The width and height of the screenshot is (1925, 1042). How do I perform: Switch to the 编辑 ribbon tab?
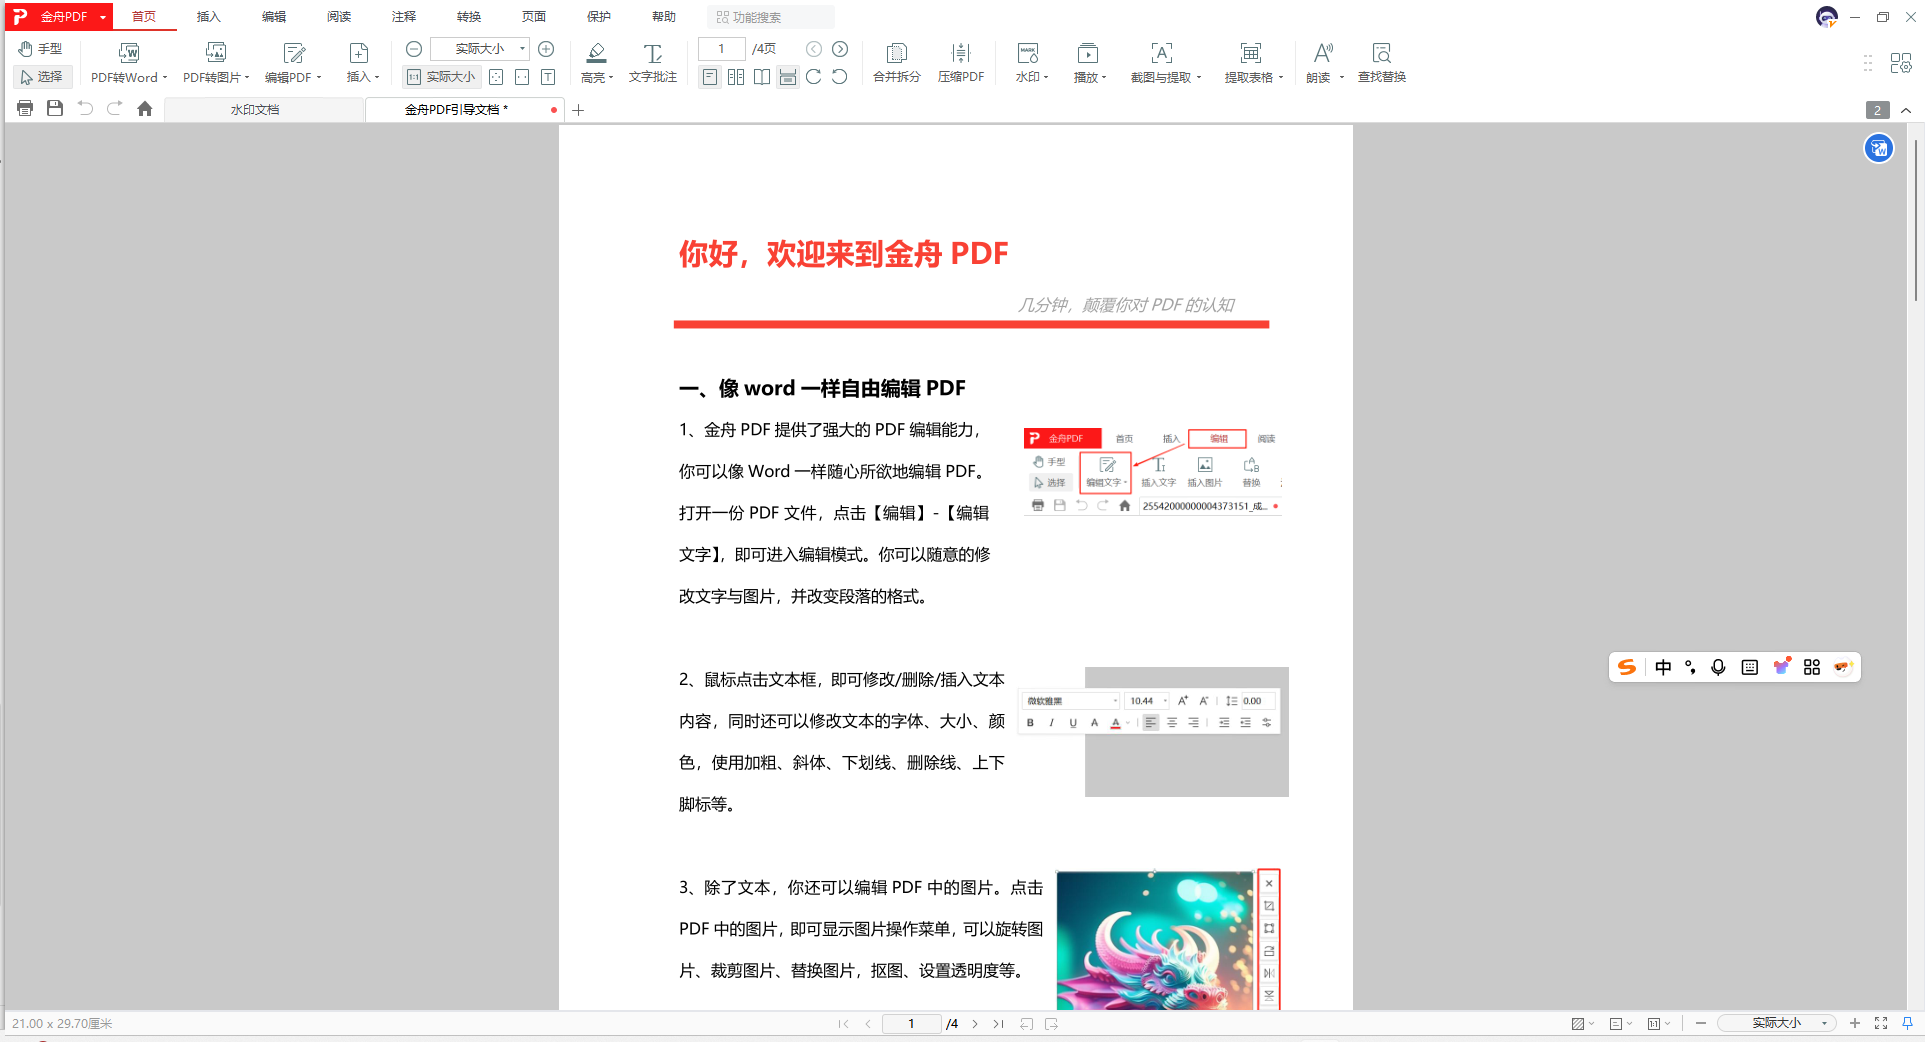273,17
